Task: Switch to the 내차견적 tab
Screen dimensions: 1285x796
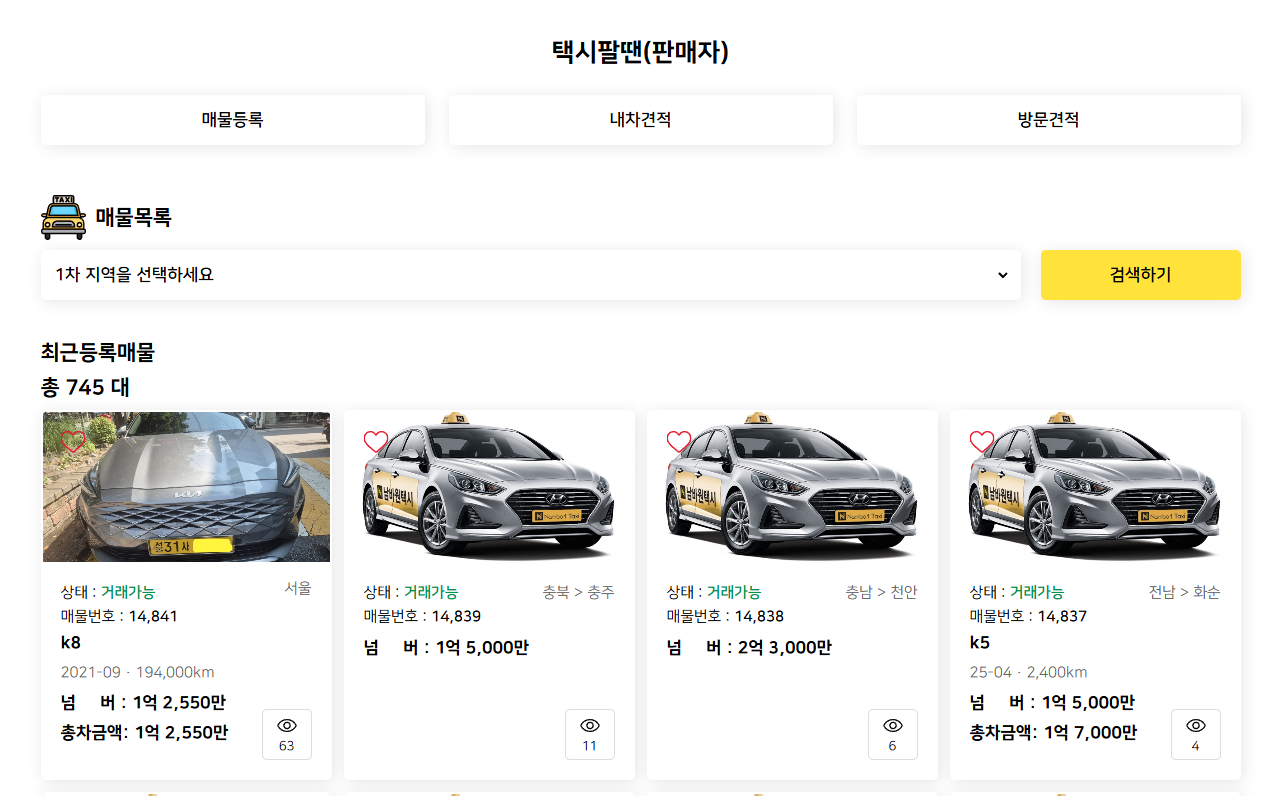Action: [x=640, y=119]
